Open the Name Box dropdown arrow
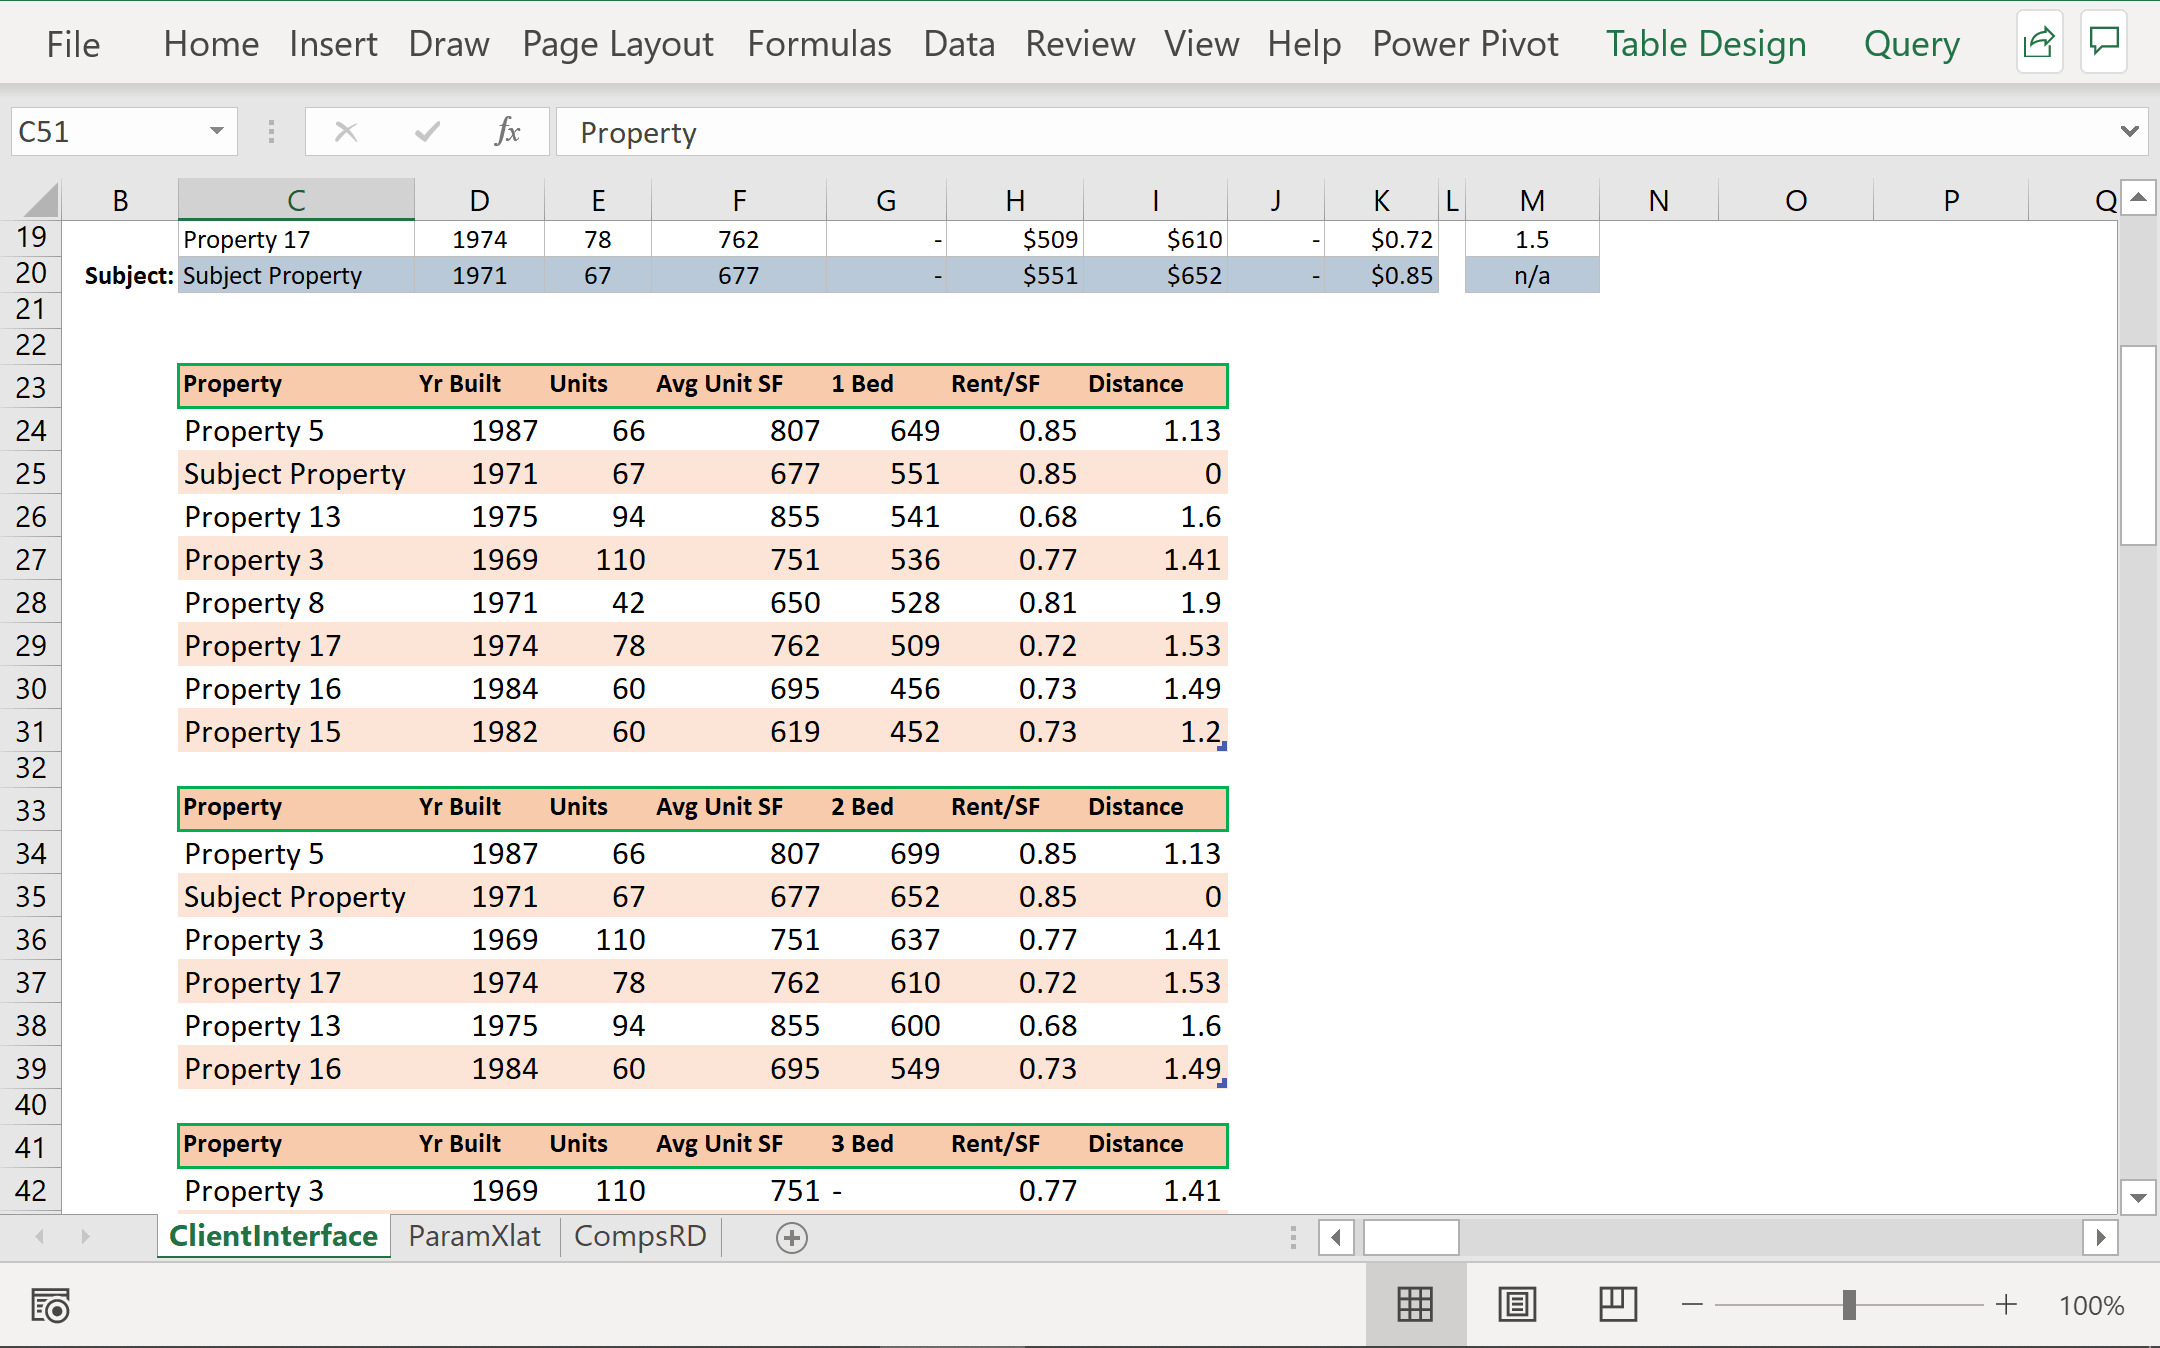The height and width of the screenshot is (1348, 2160). click(x=216, y=132)
